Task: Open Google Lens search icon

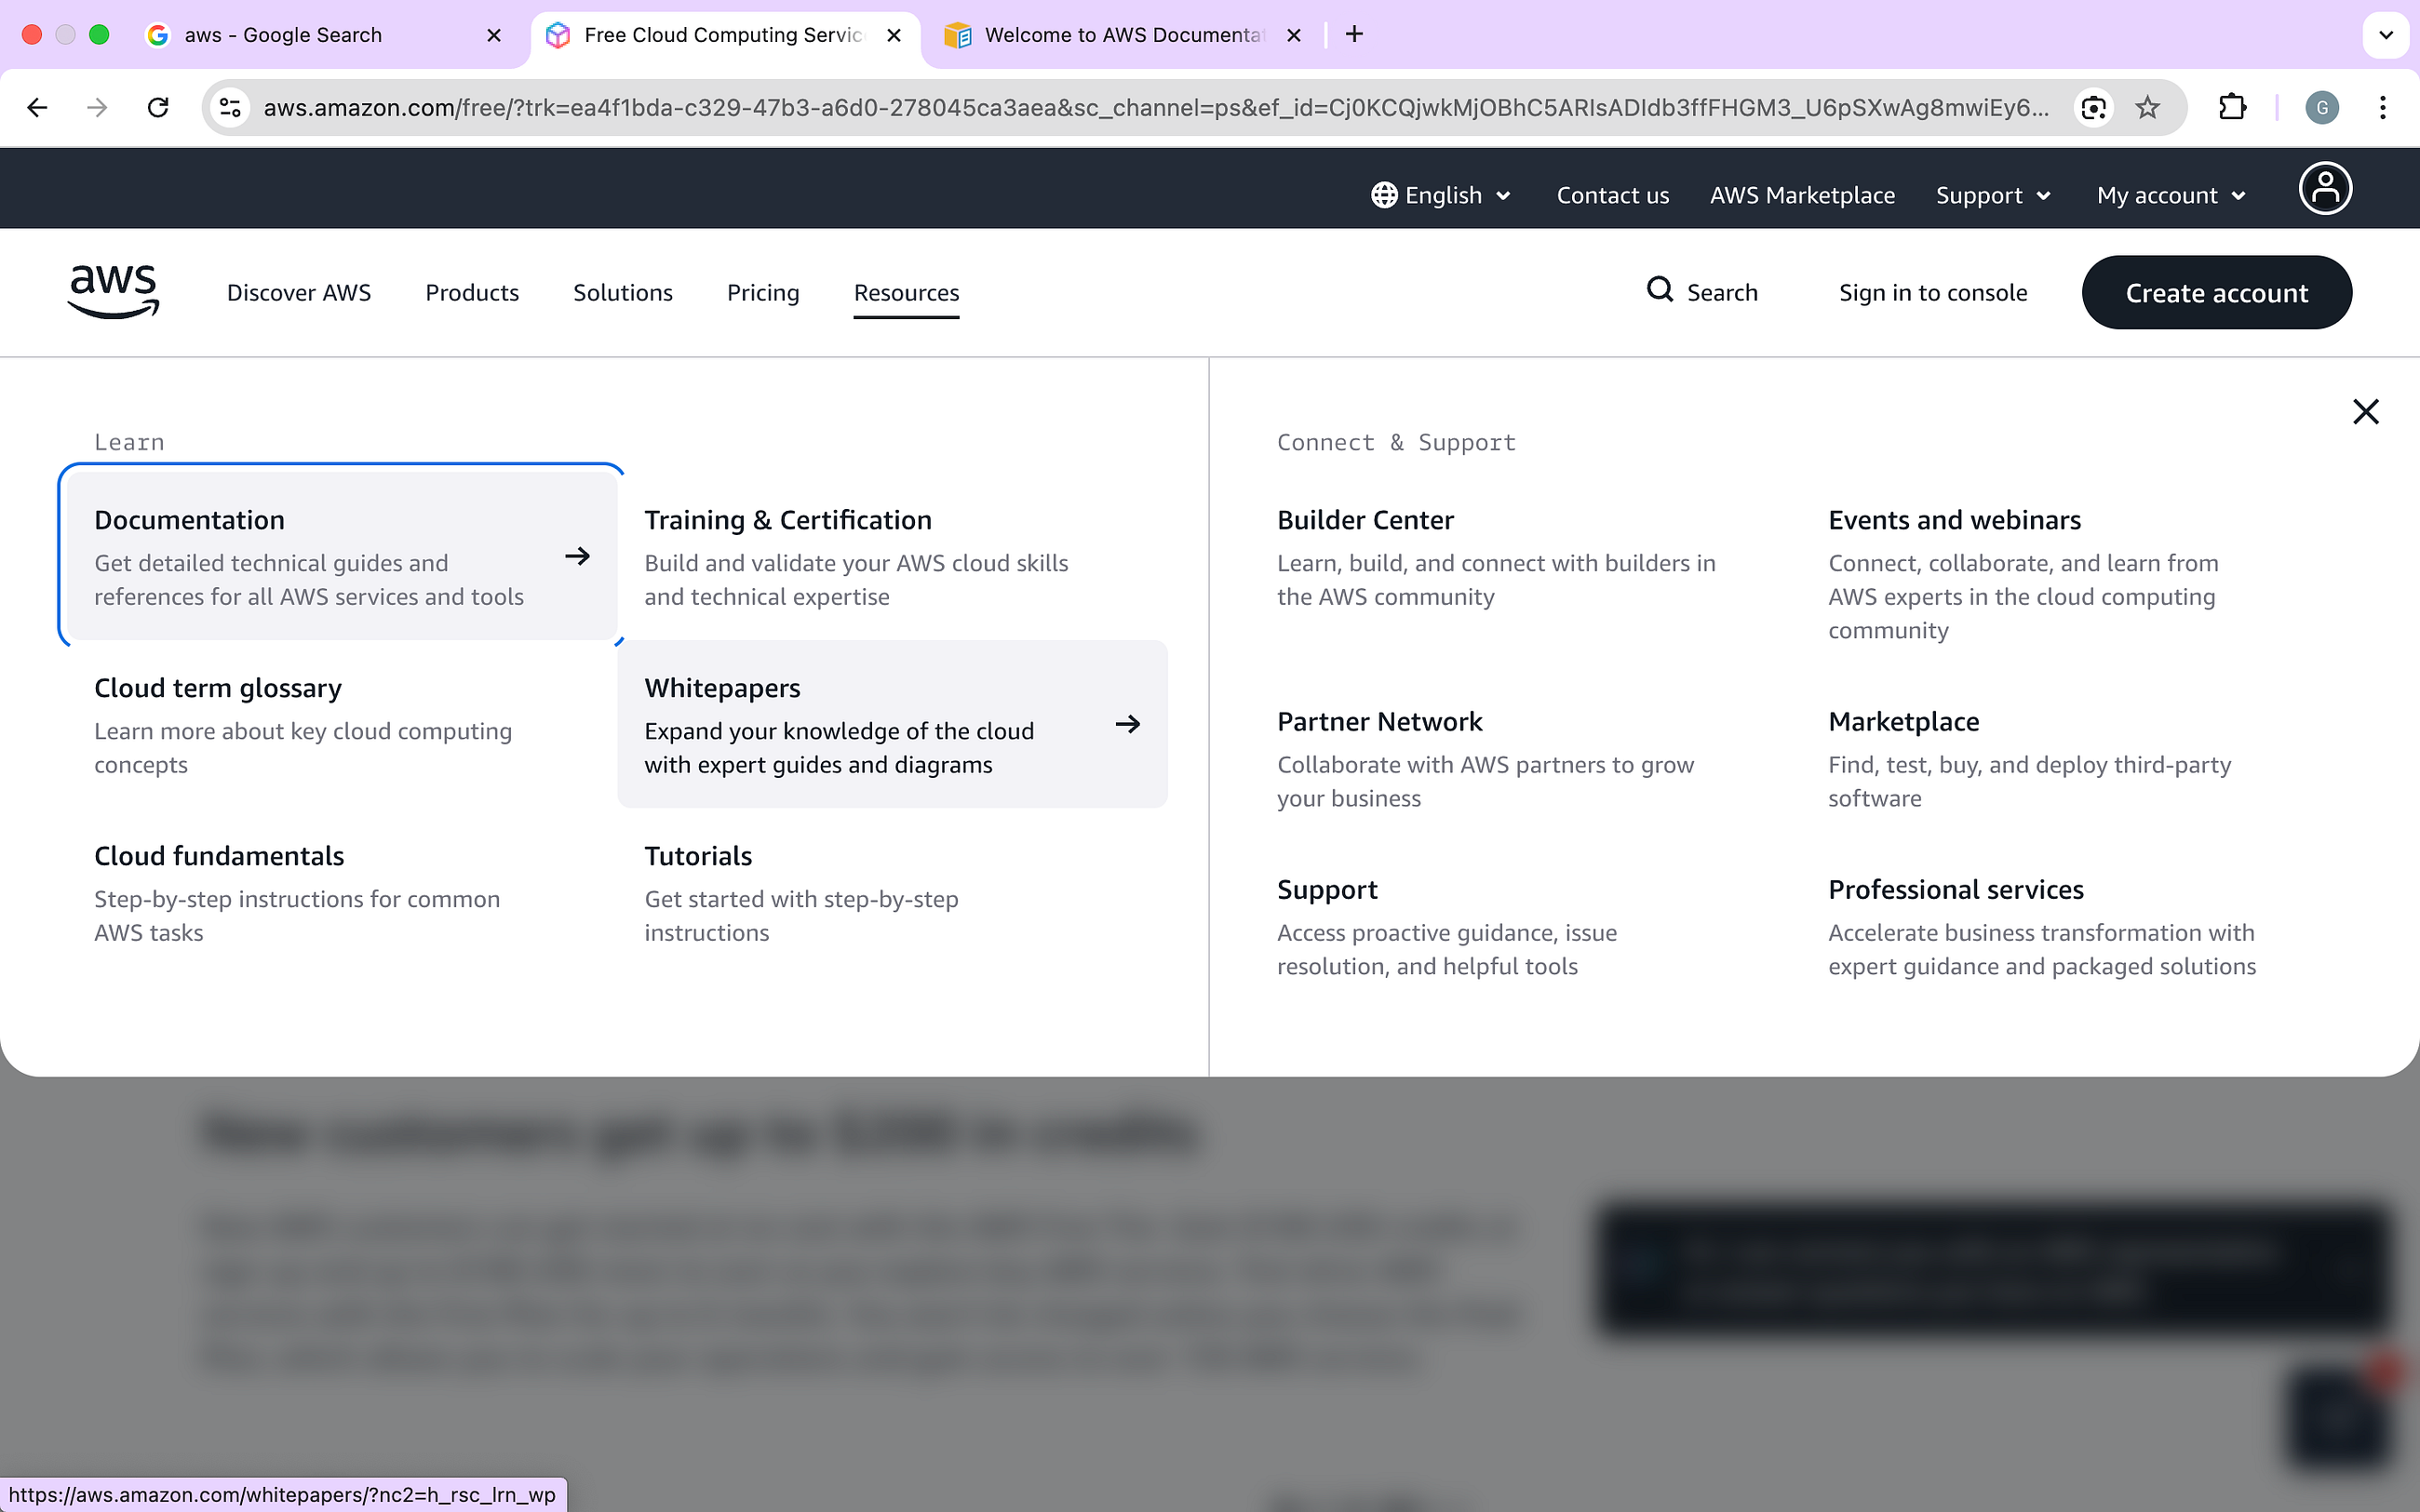Action: 2093,107
